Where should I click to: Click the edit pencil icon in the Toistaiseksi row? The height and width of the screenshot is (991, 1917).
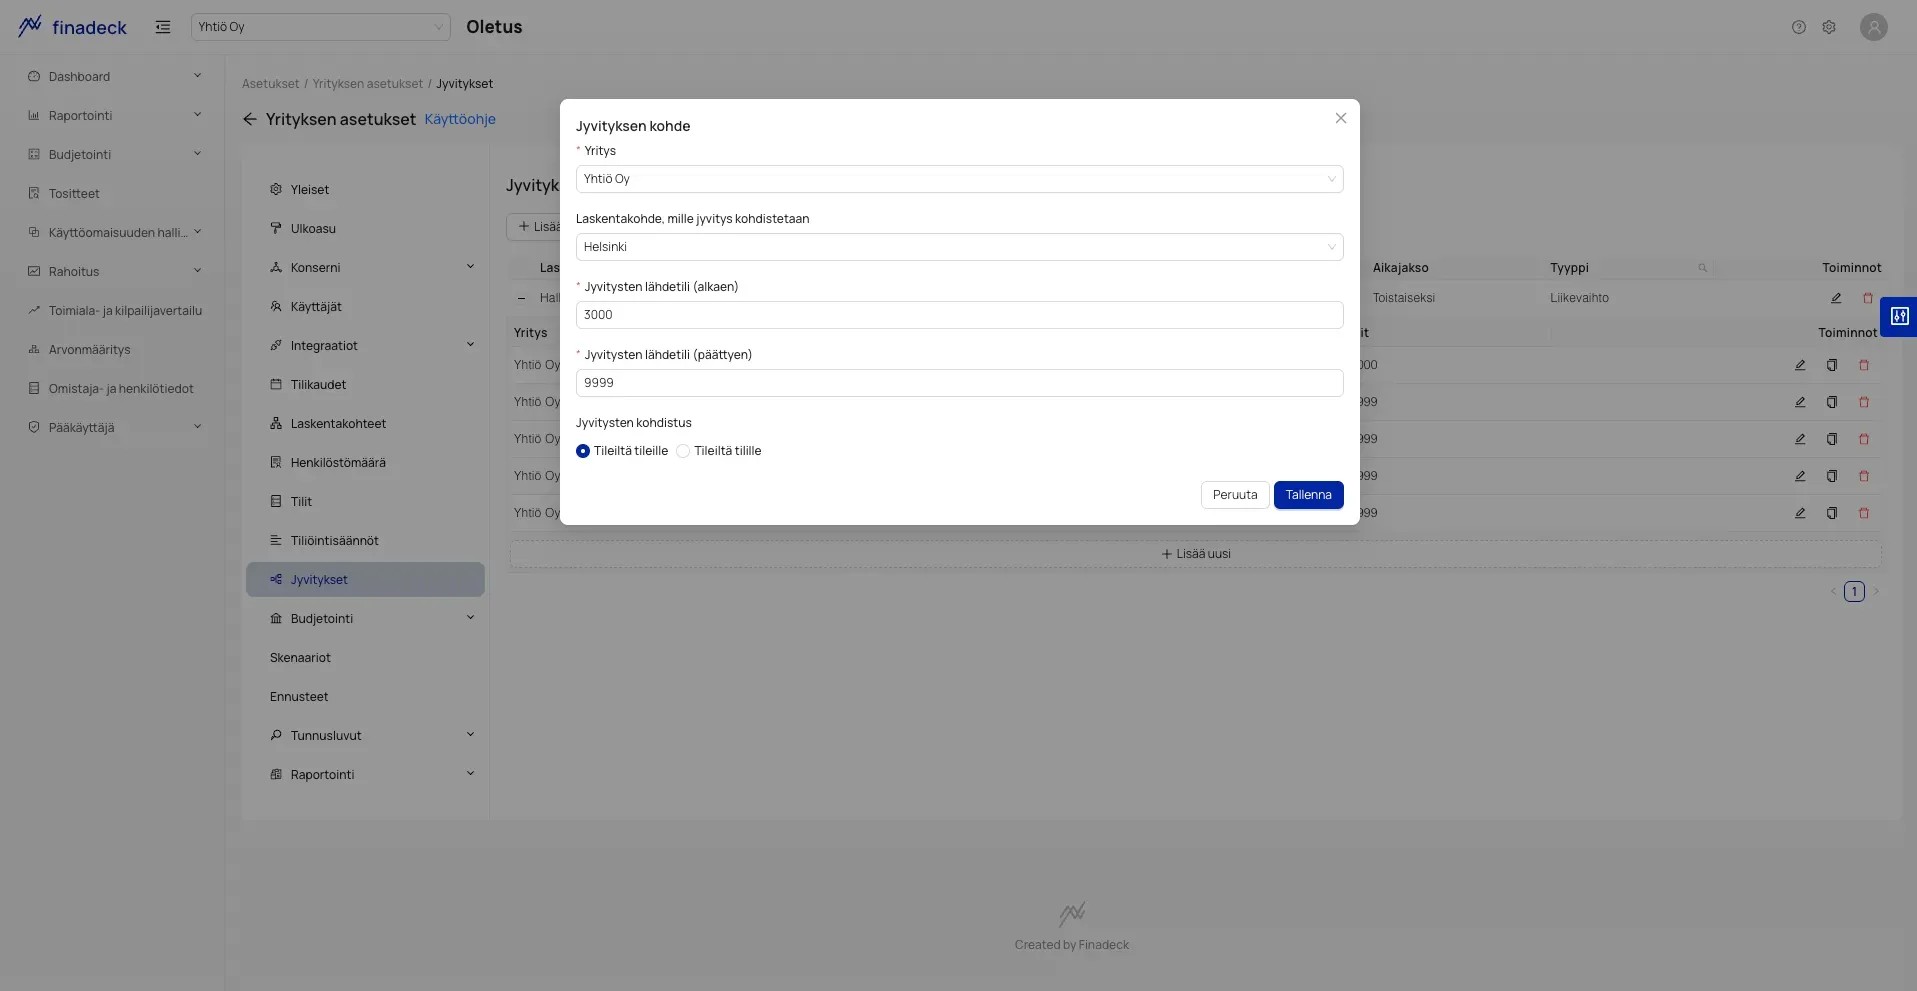click(1836, 298)
